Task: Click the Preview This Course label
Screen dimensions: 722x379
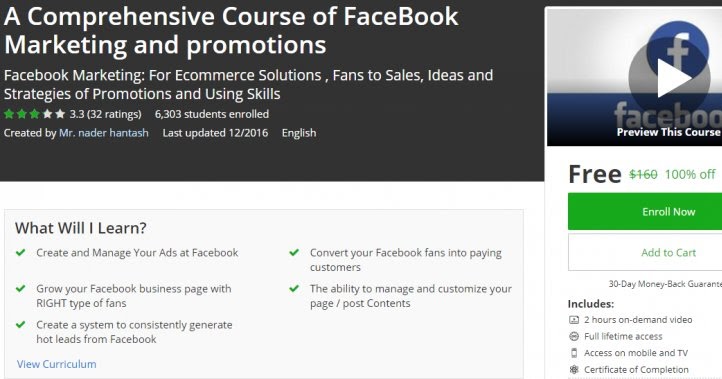Action: (x=669, y=132)
